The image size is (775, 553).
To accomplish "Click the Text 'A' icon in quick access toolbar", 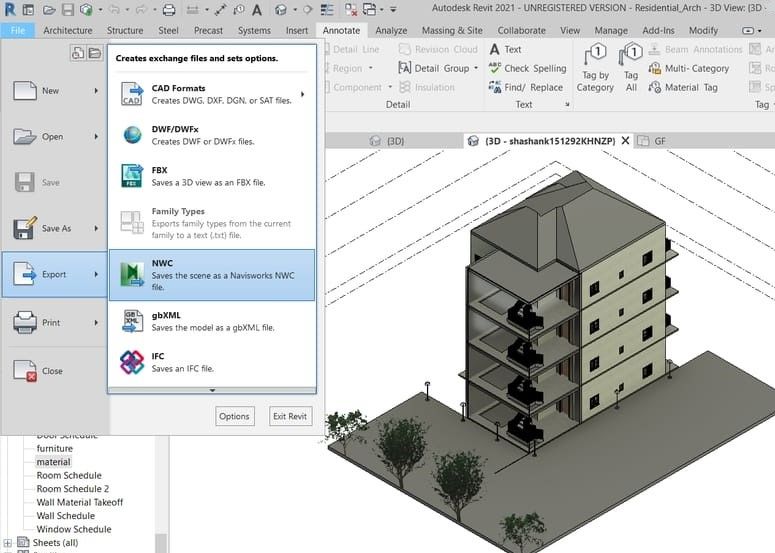I will (257, 9).
